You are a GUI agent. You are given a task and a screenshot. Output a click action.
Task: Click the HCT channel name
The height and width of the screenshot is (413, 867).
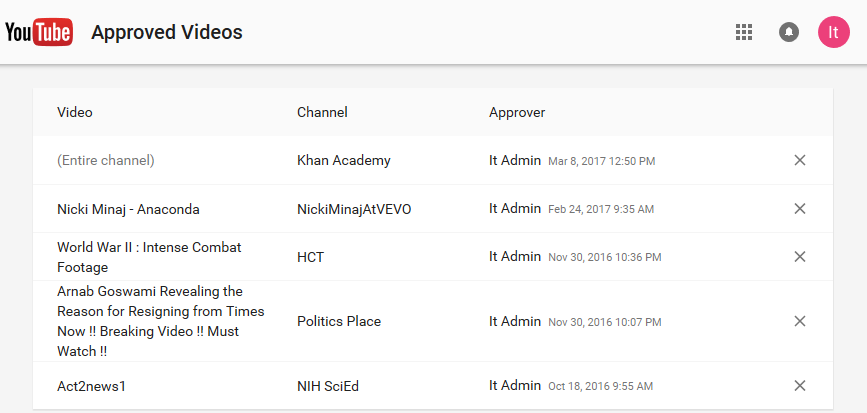click(x=310, y=257)
